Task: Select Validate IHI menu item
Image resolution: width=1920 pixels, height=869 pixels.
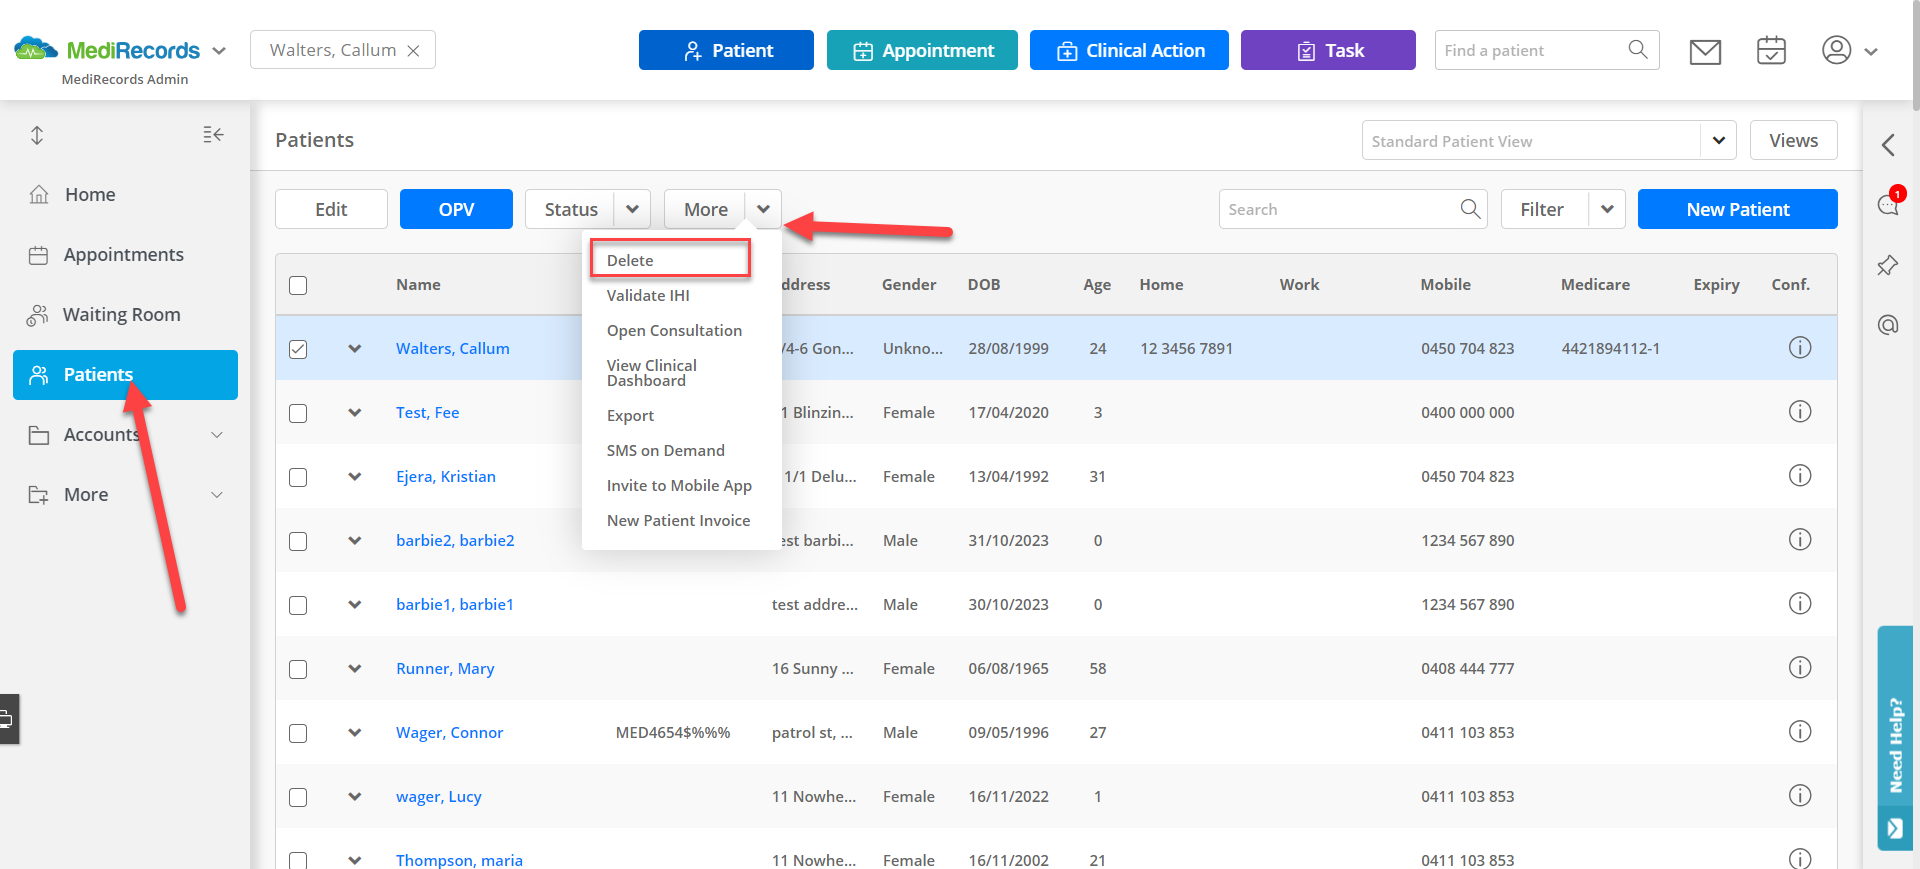Action: pos(648,295)
